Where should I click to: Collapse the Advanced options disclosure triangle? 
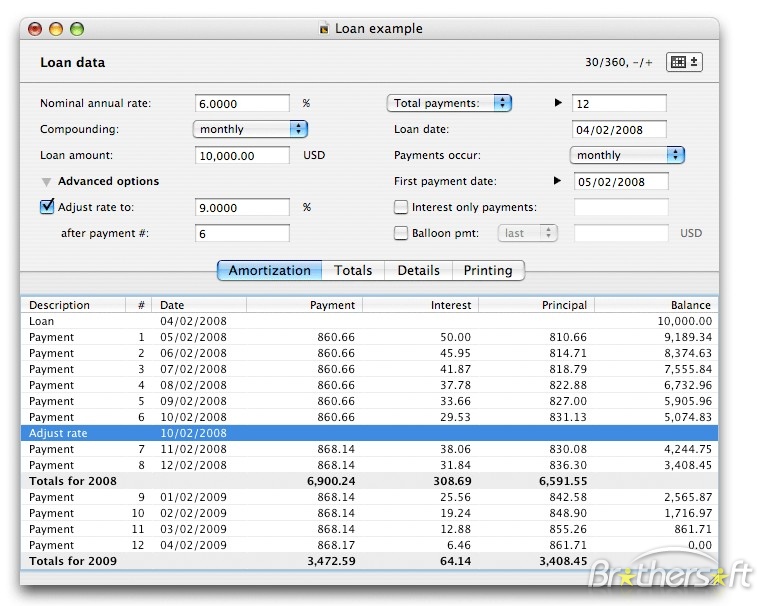[46, 182]
